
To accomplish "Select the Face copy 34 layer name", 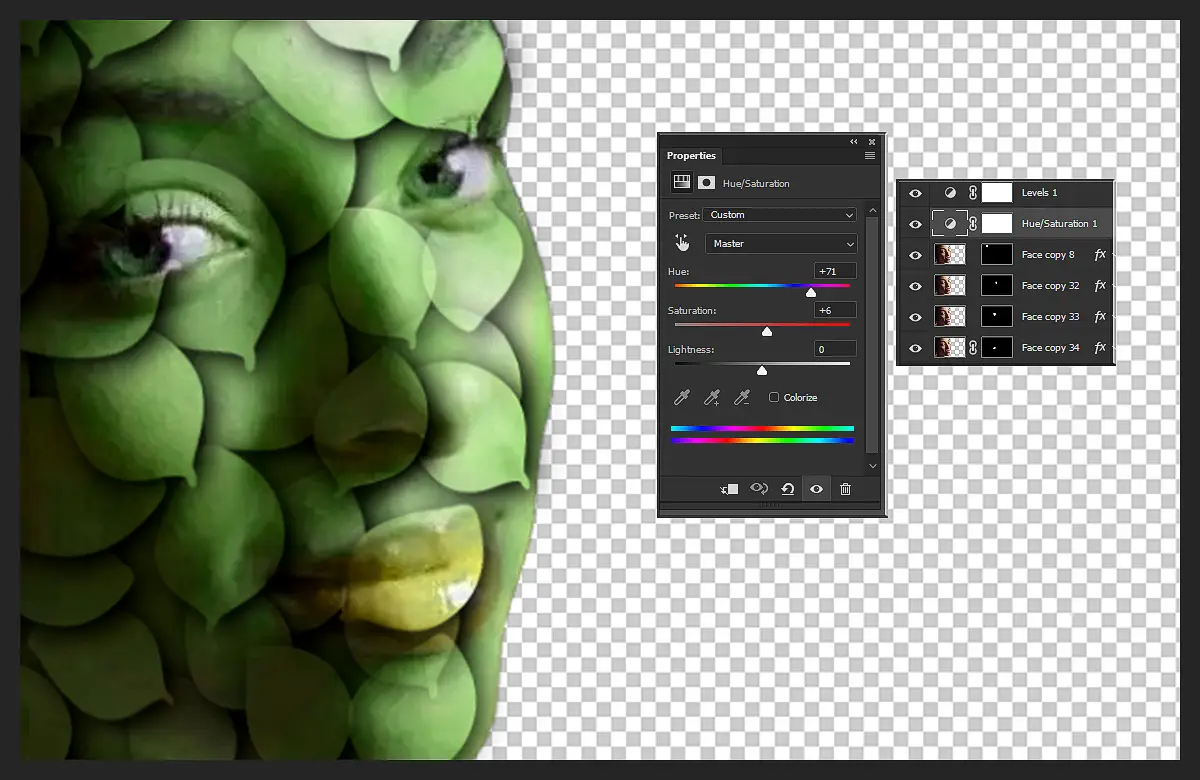I will click(x=1050, y=348).
